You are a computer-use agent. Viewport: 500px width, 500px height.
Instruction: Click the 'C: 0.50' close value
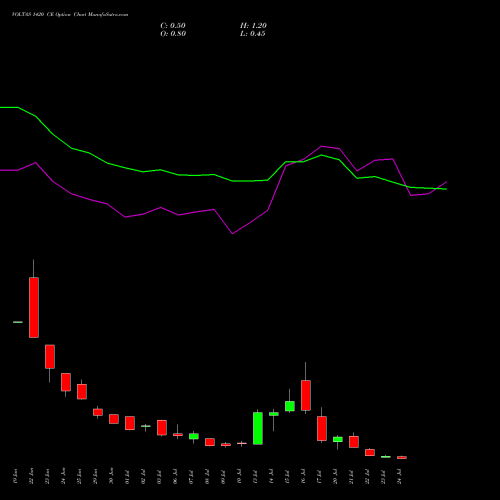[x=173, y=26]
